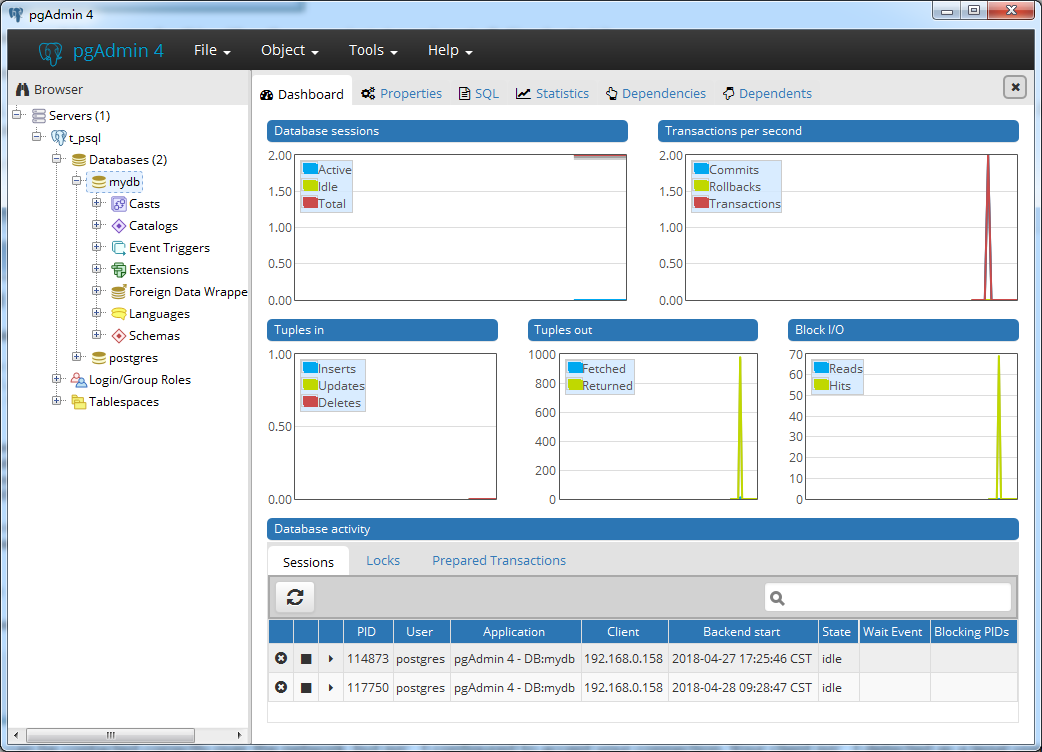Open the Locks tab
Viewport: 1042px width, 752px height.
pos(383,561)
